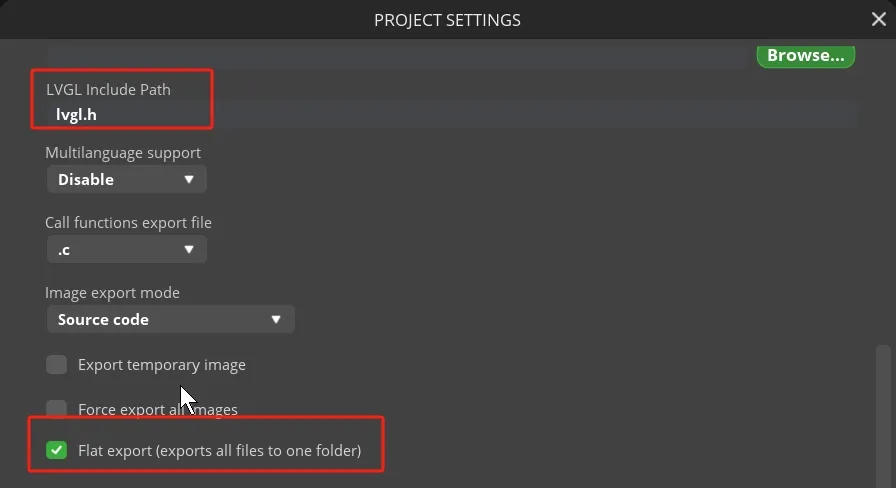Click the arrow beside the Disable option
Viewport: 896px width, 488px height.
click(189, 180)
